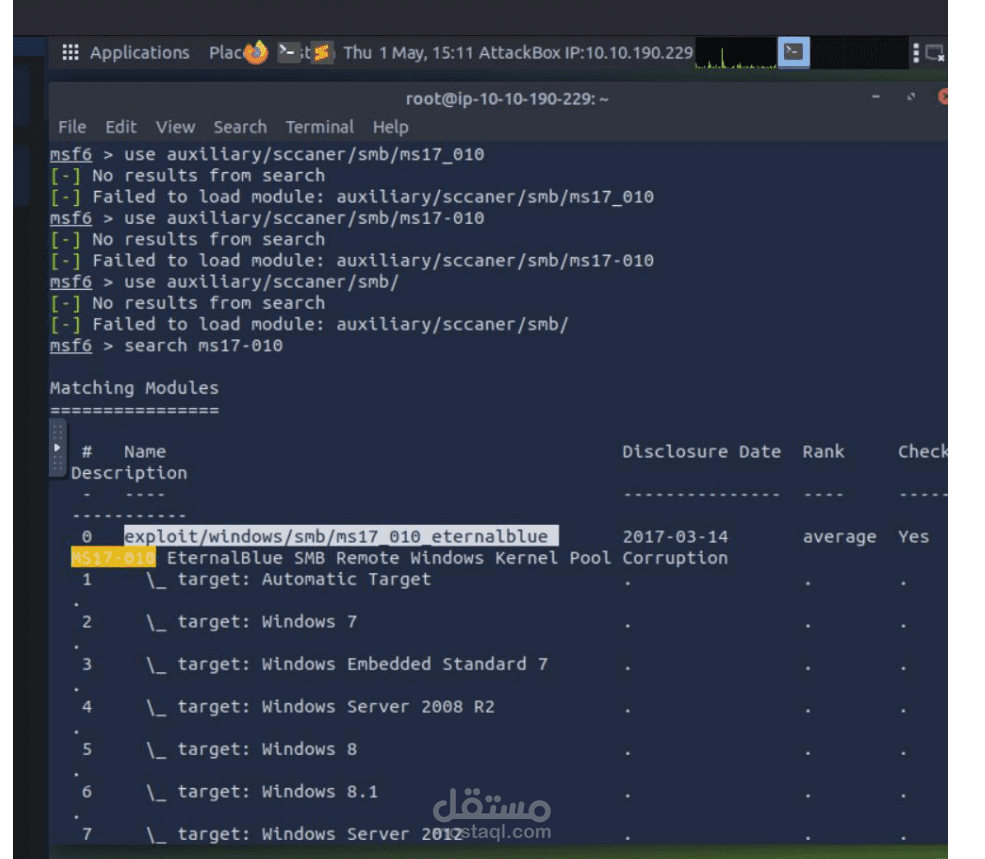Image resolution: width=985 pixels, height=859 pixels.
Task: Open the Help menu in terminal
Action: pos(390,127)
